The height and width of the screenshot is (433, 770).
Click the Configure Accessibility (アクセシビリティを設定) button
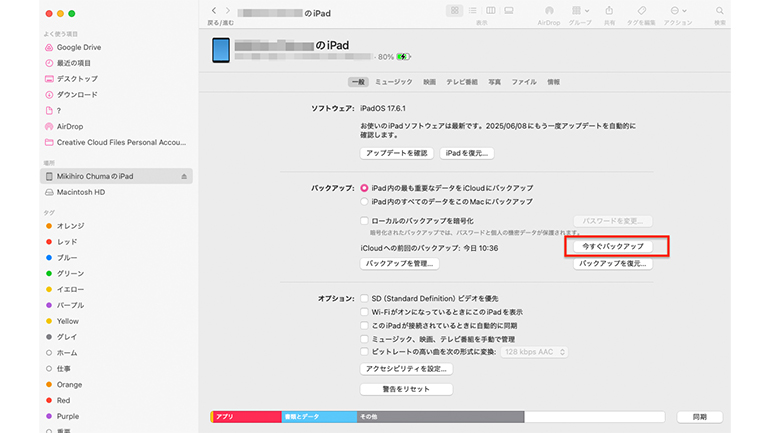[x=406, y=369]
